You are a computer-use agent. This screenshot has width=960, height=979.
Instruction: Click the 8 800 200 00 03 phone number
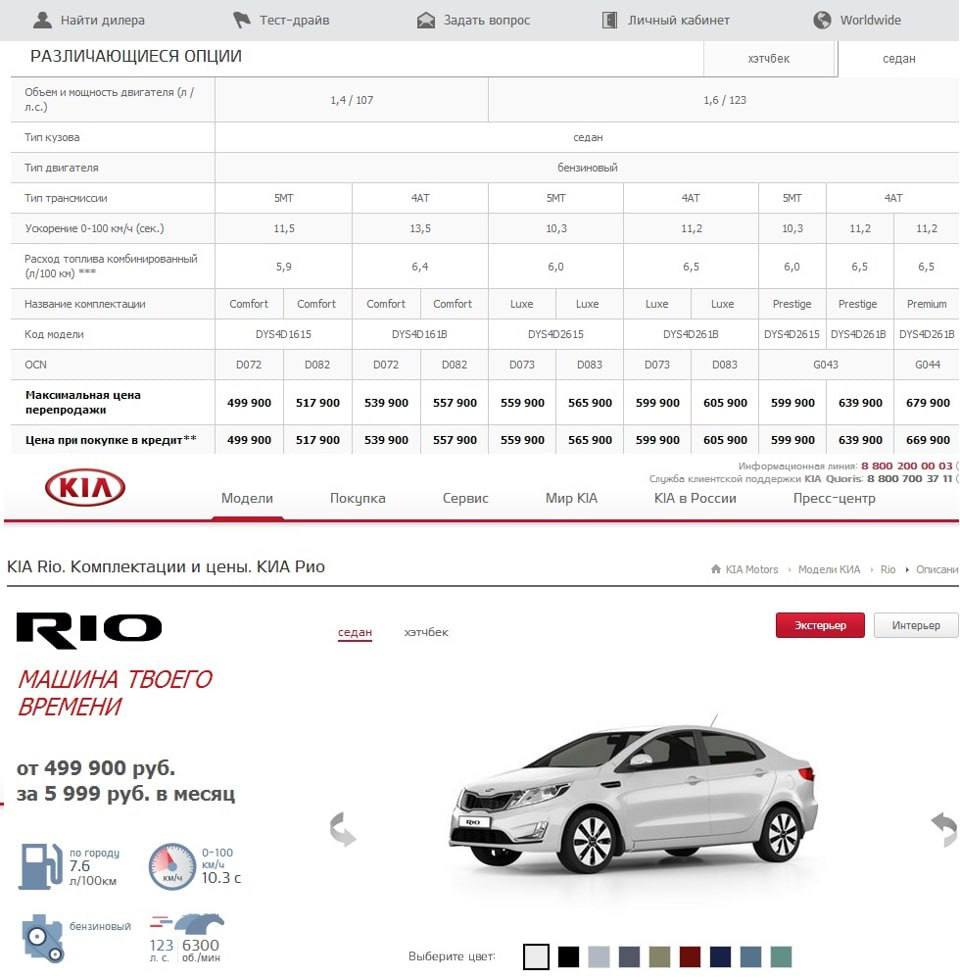907,466
